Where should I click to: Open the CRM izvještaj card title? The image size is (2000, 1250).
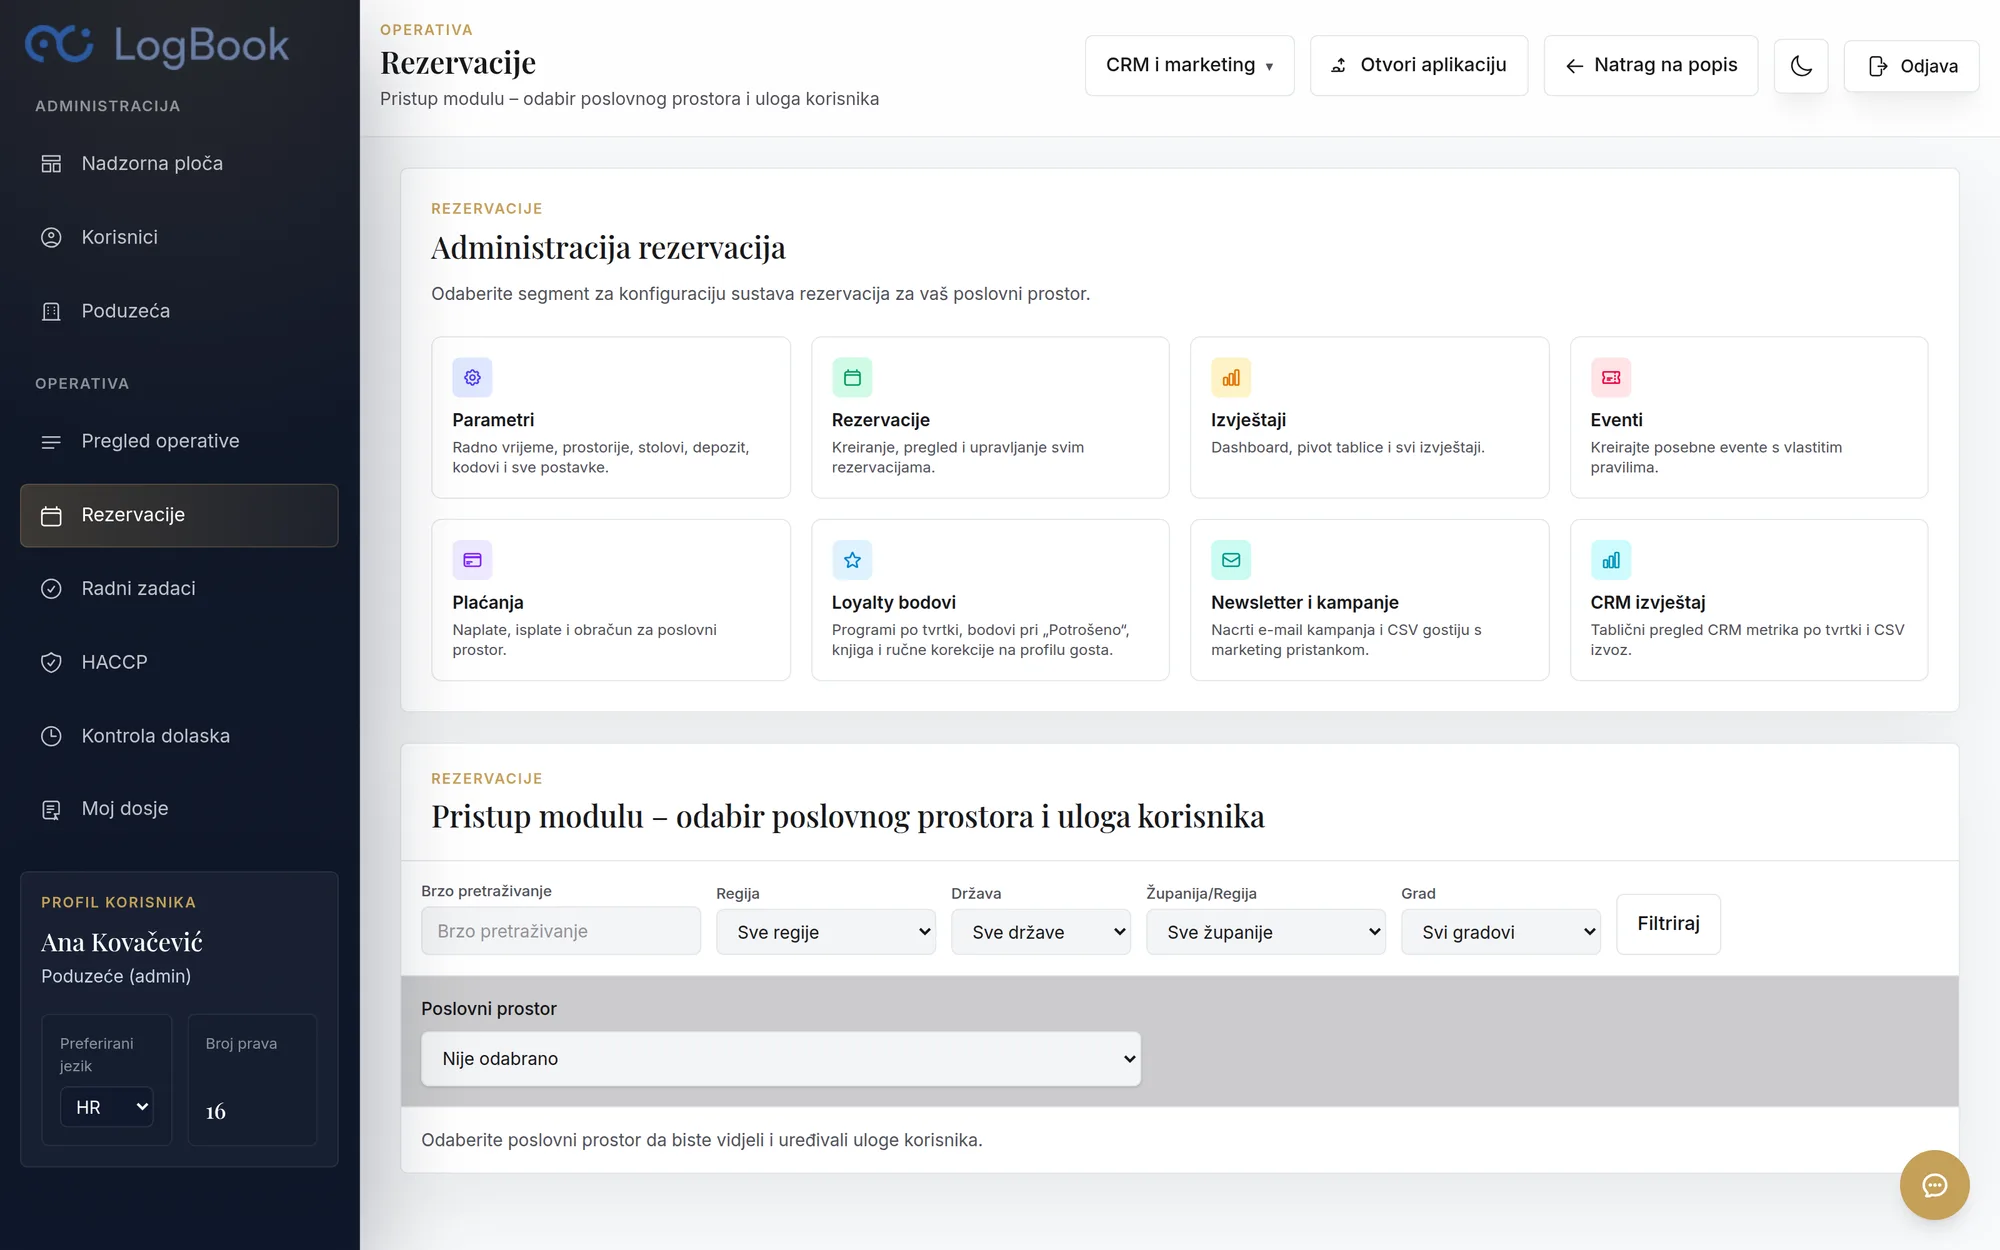click(x=1648, y=602)
